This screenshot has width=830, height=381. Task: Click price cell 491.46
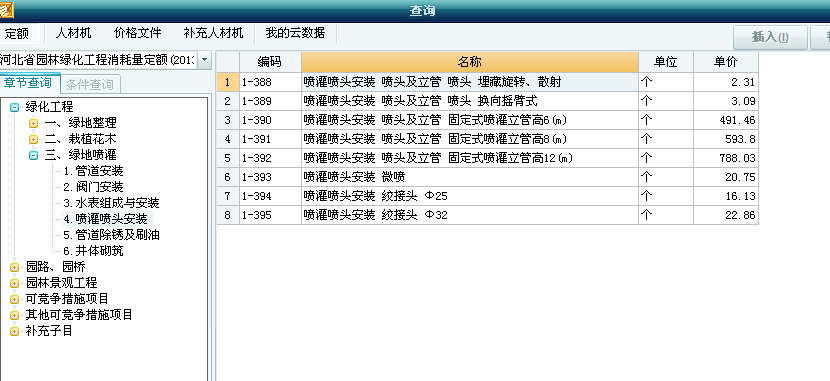726,120
